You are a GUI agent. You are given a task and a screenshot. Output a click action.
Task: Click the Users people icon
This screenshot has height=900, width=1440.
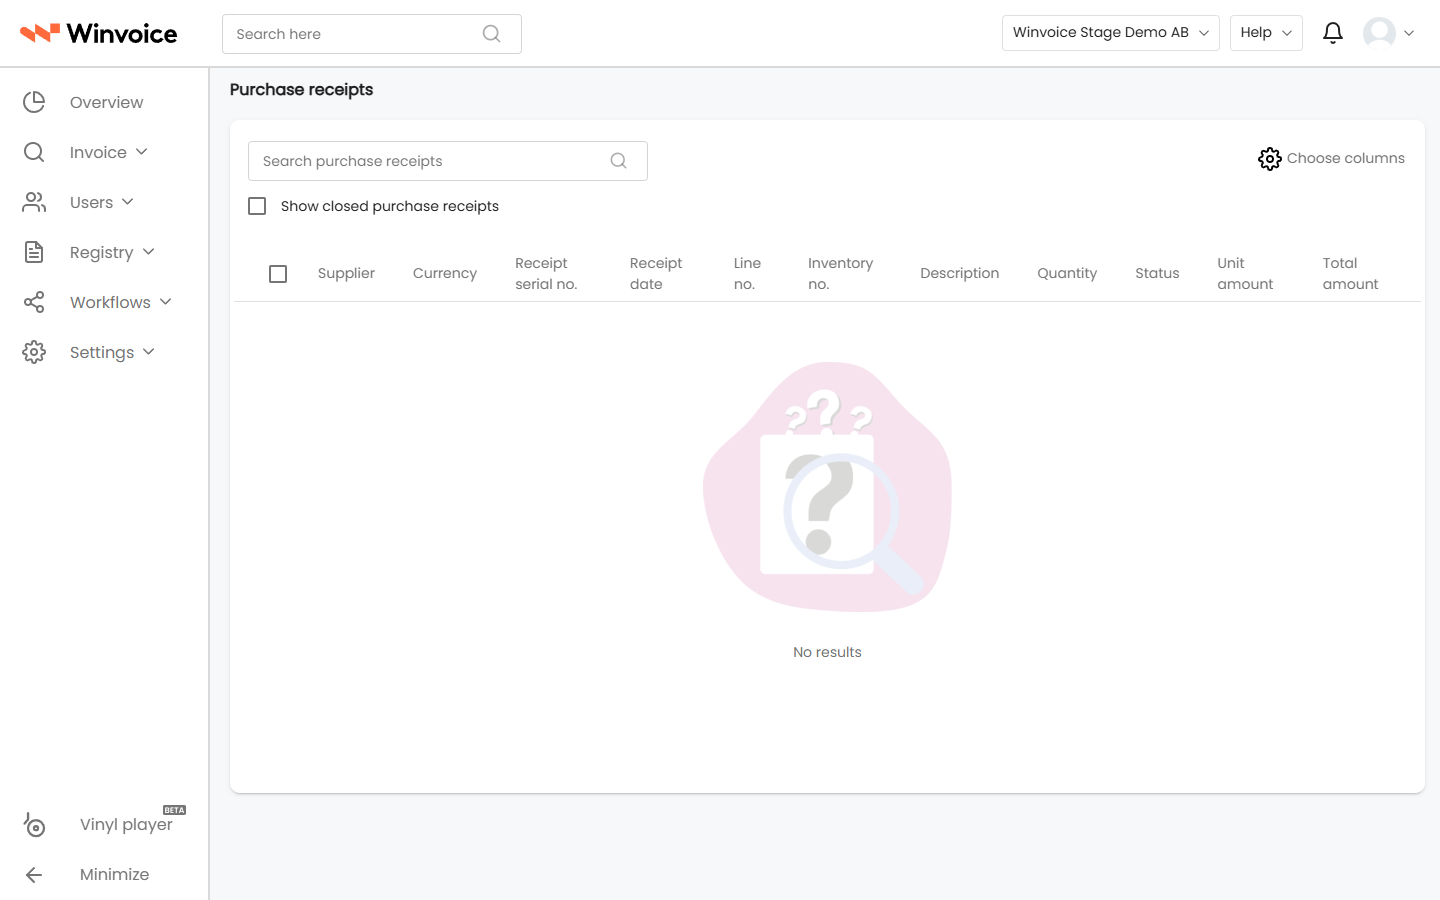(x=34, y=202)
